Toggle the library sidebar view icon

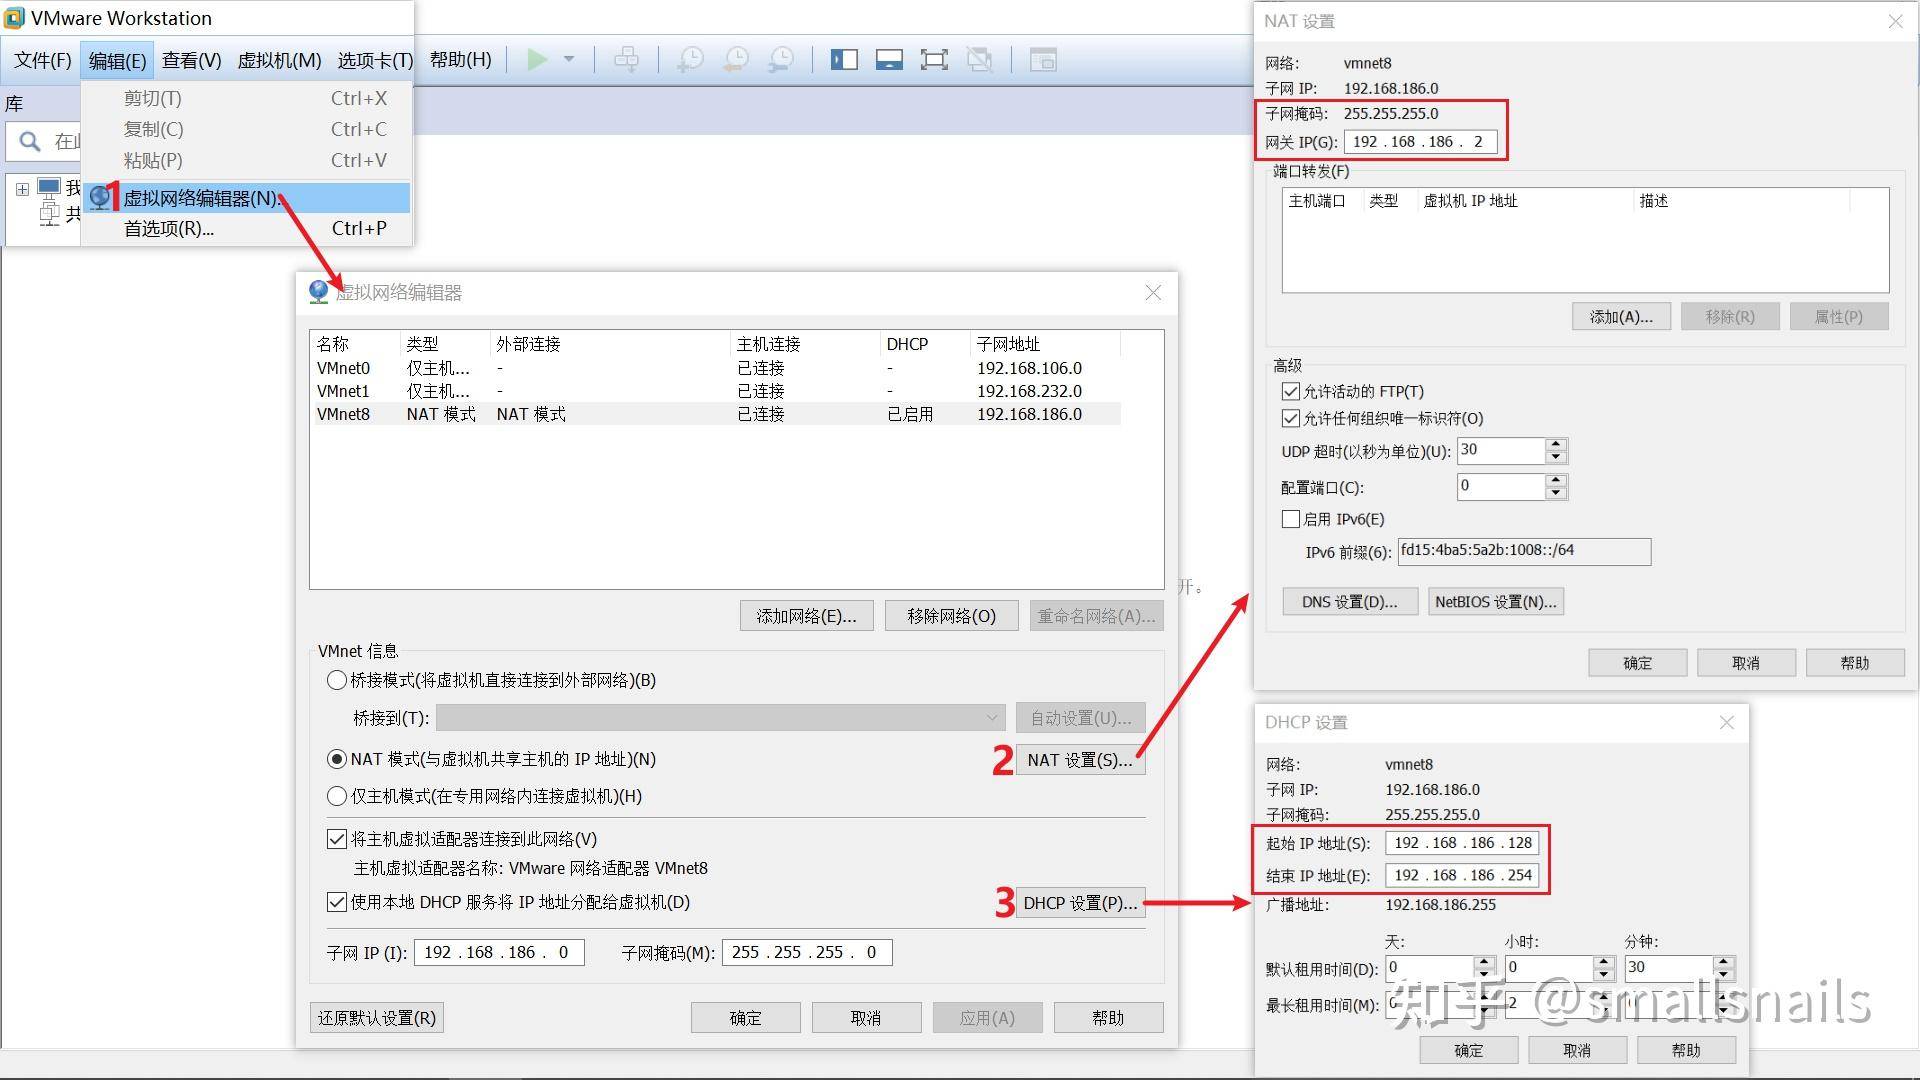pyautogui.click(x=844, y=60)
